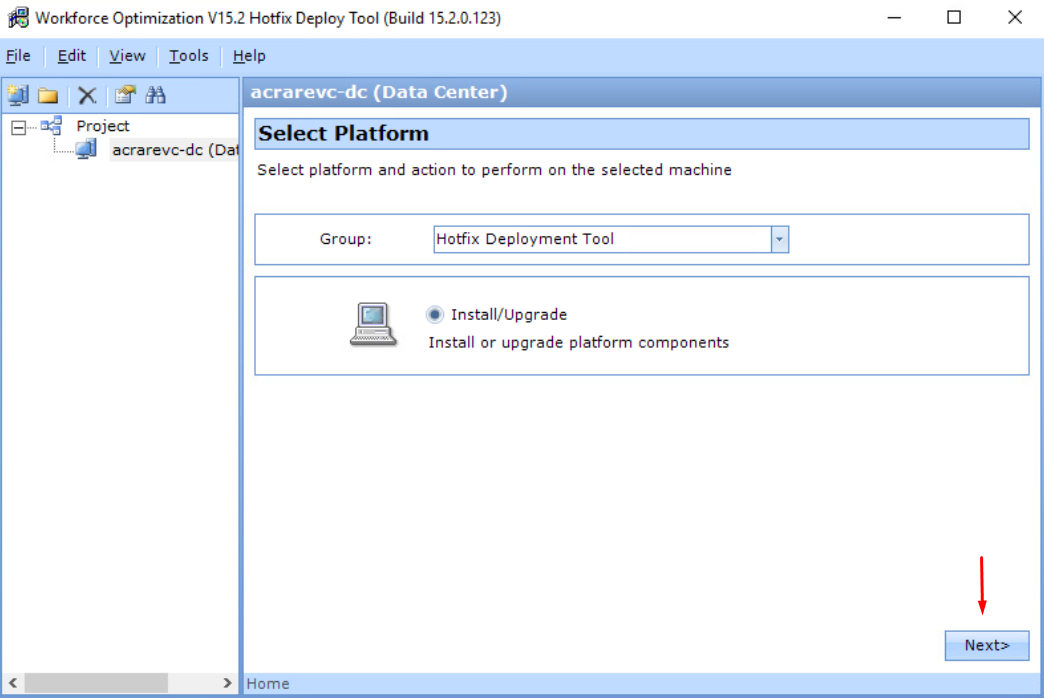Open the View menu

click(127, 56)
